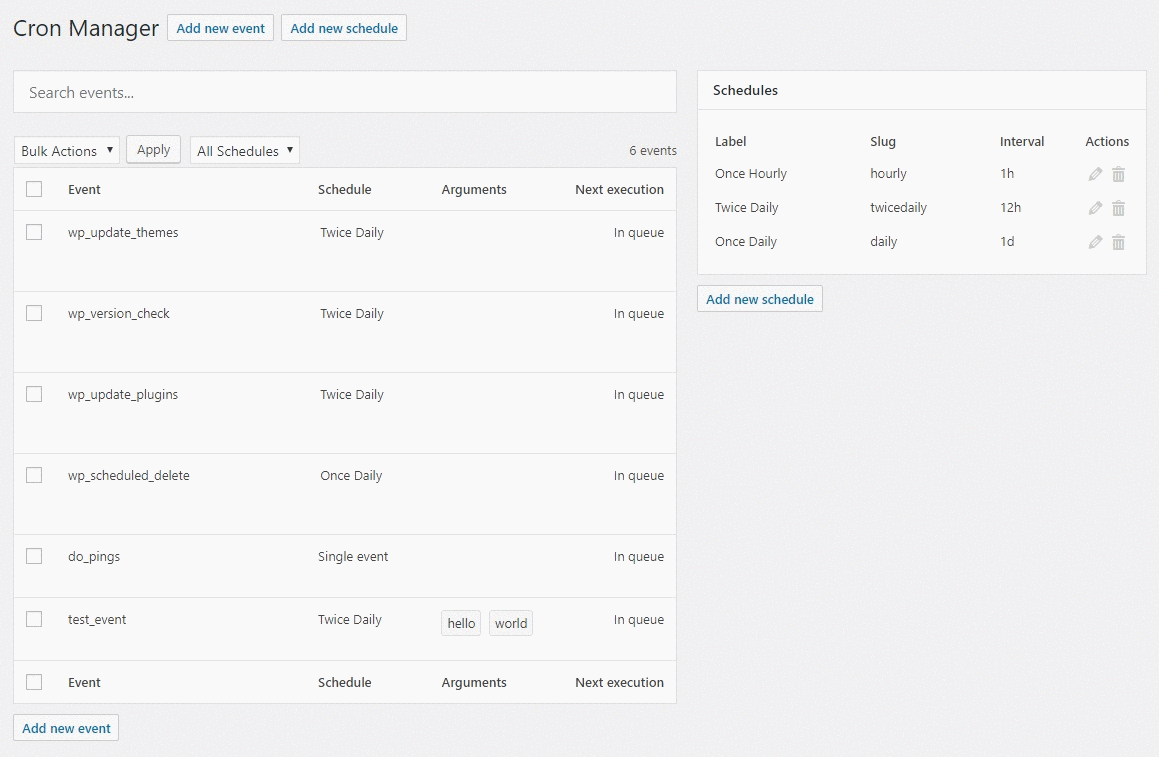Click the Event column header in footer

pos(84,682)
